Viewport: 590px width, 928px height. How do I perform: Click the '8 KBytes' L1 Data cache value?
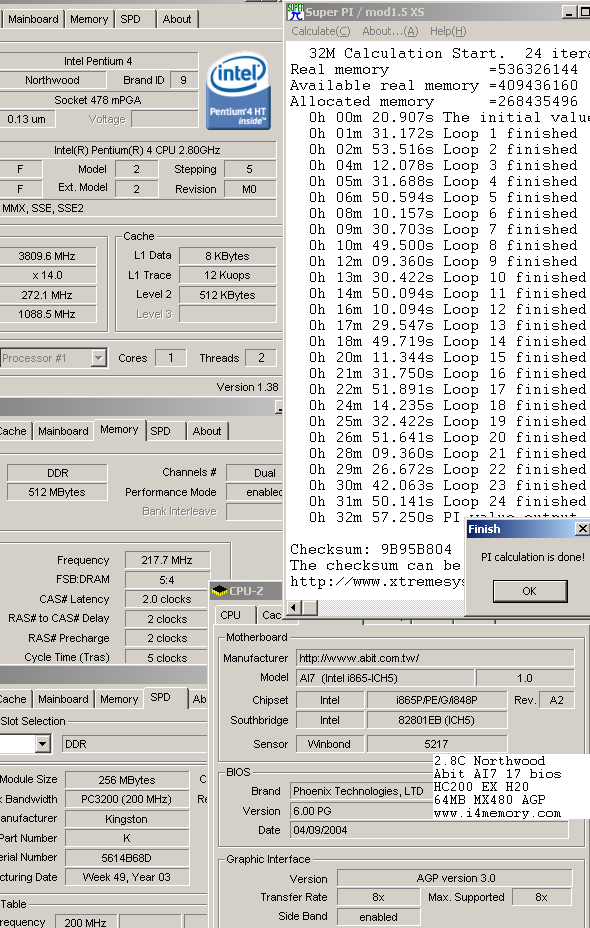tap(227, 256)
